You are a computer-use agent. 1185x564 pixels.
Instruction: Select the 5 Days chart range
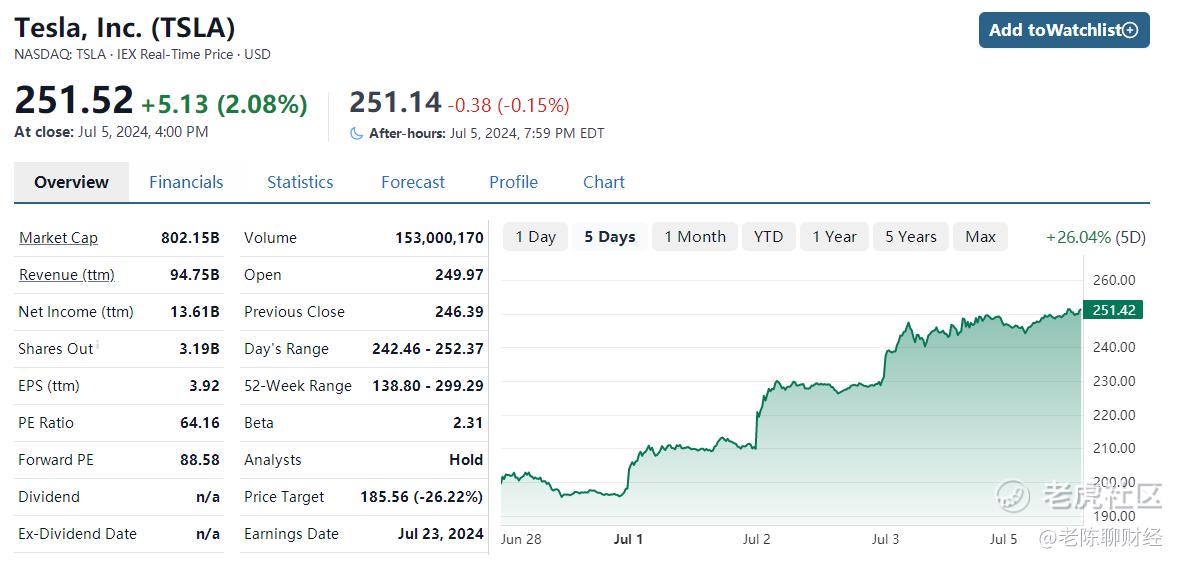[610, 237]
